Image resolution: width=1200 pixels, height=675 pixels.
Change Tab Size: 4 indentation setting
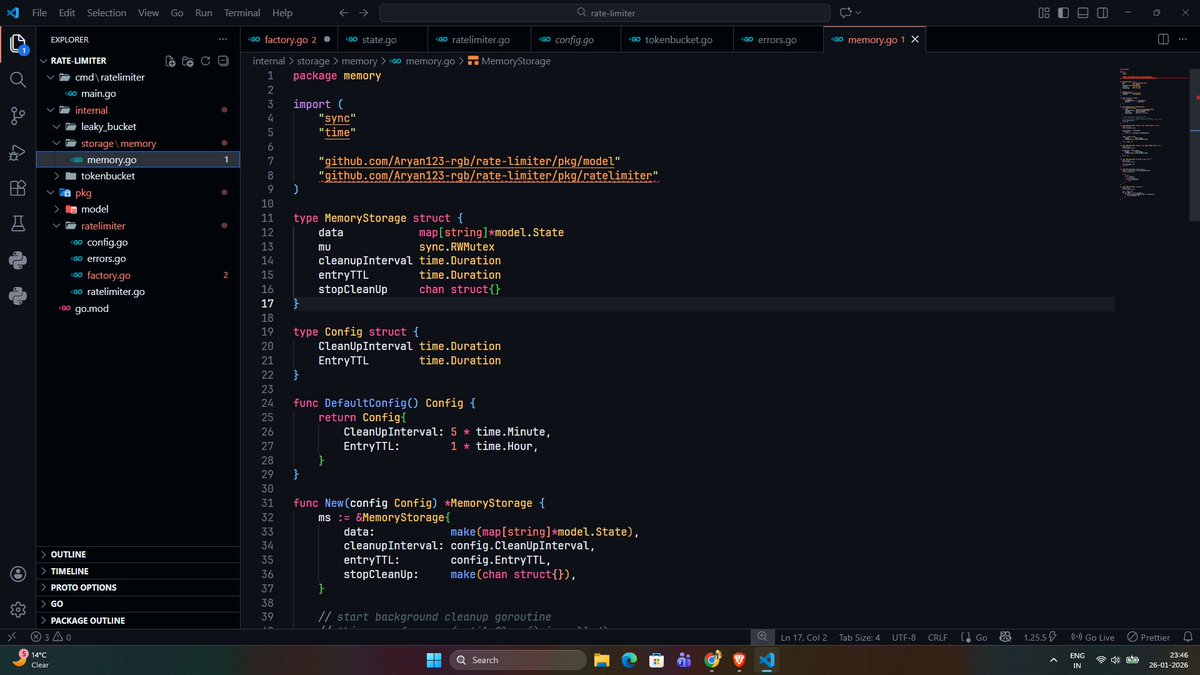click(x=859, y=637)
